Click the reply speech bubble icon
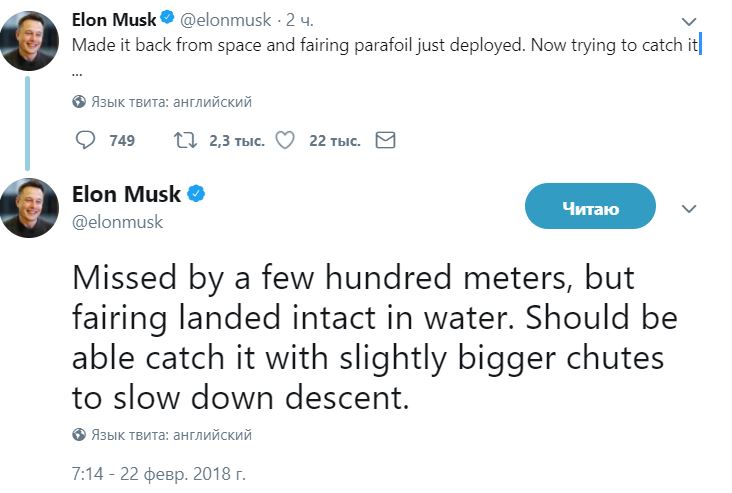The image size is (732, 493). pos(85,140)
